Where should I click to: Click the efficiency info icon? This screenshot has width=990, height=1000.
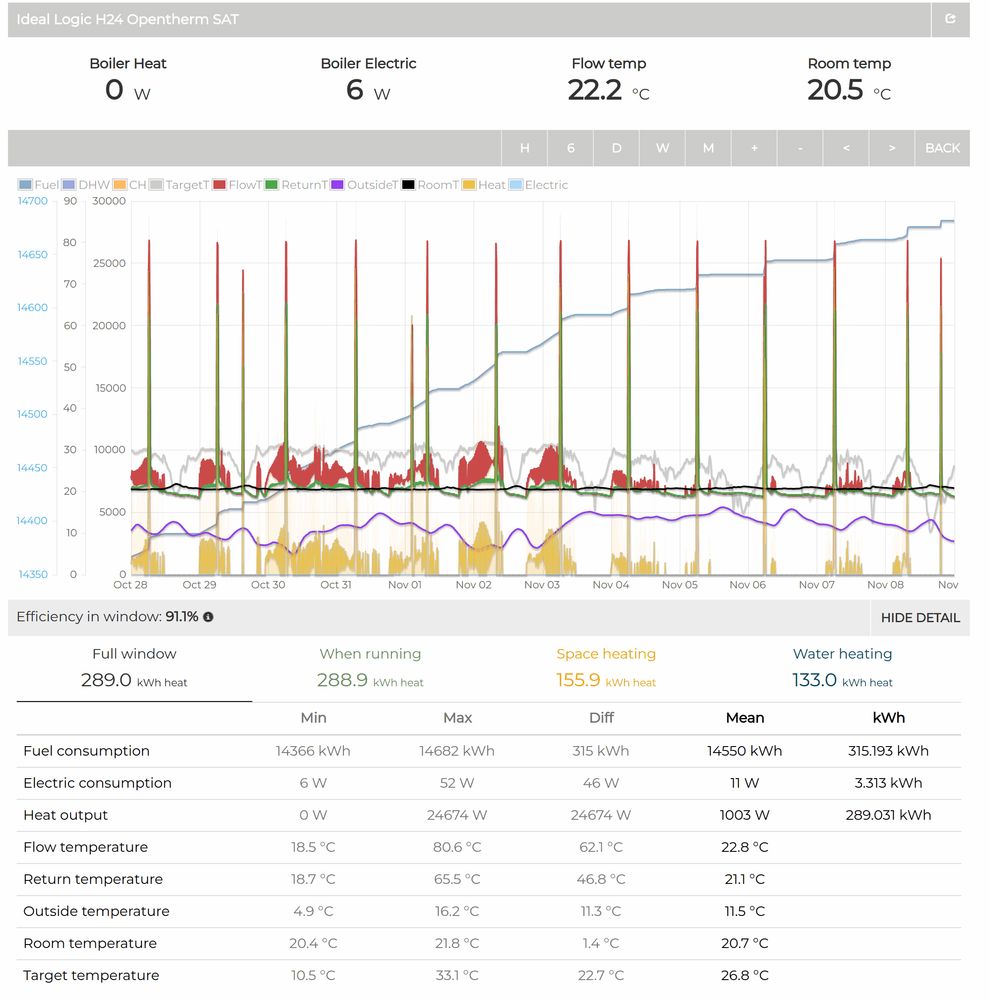coord(208,617)
